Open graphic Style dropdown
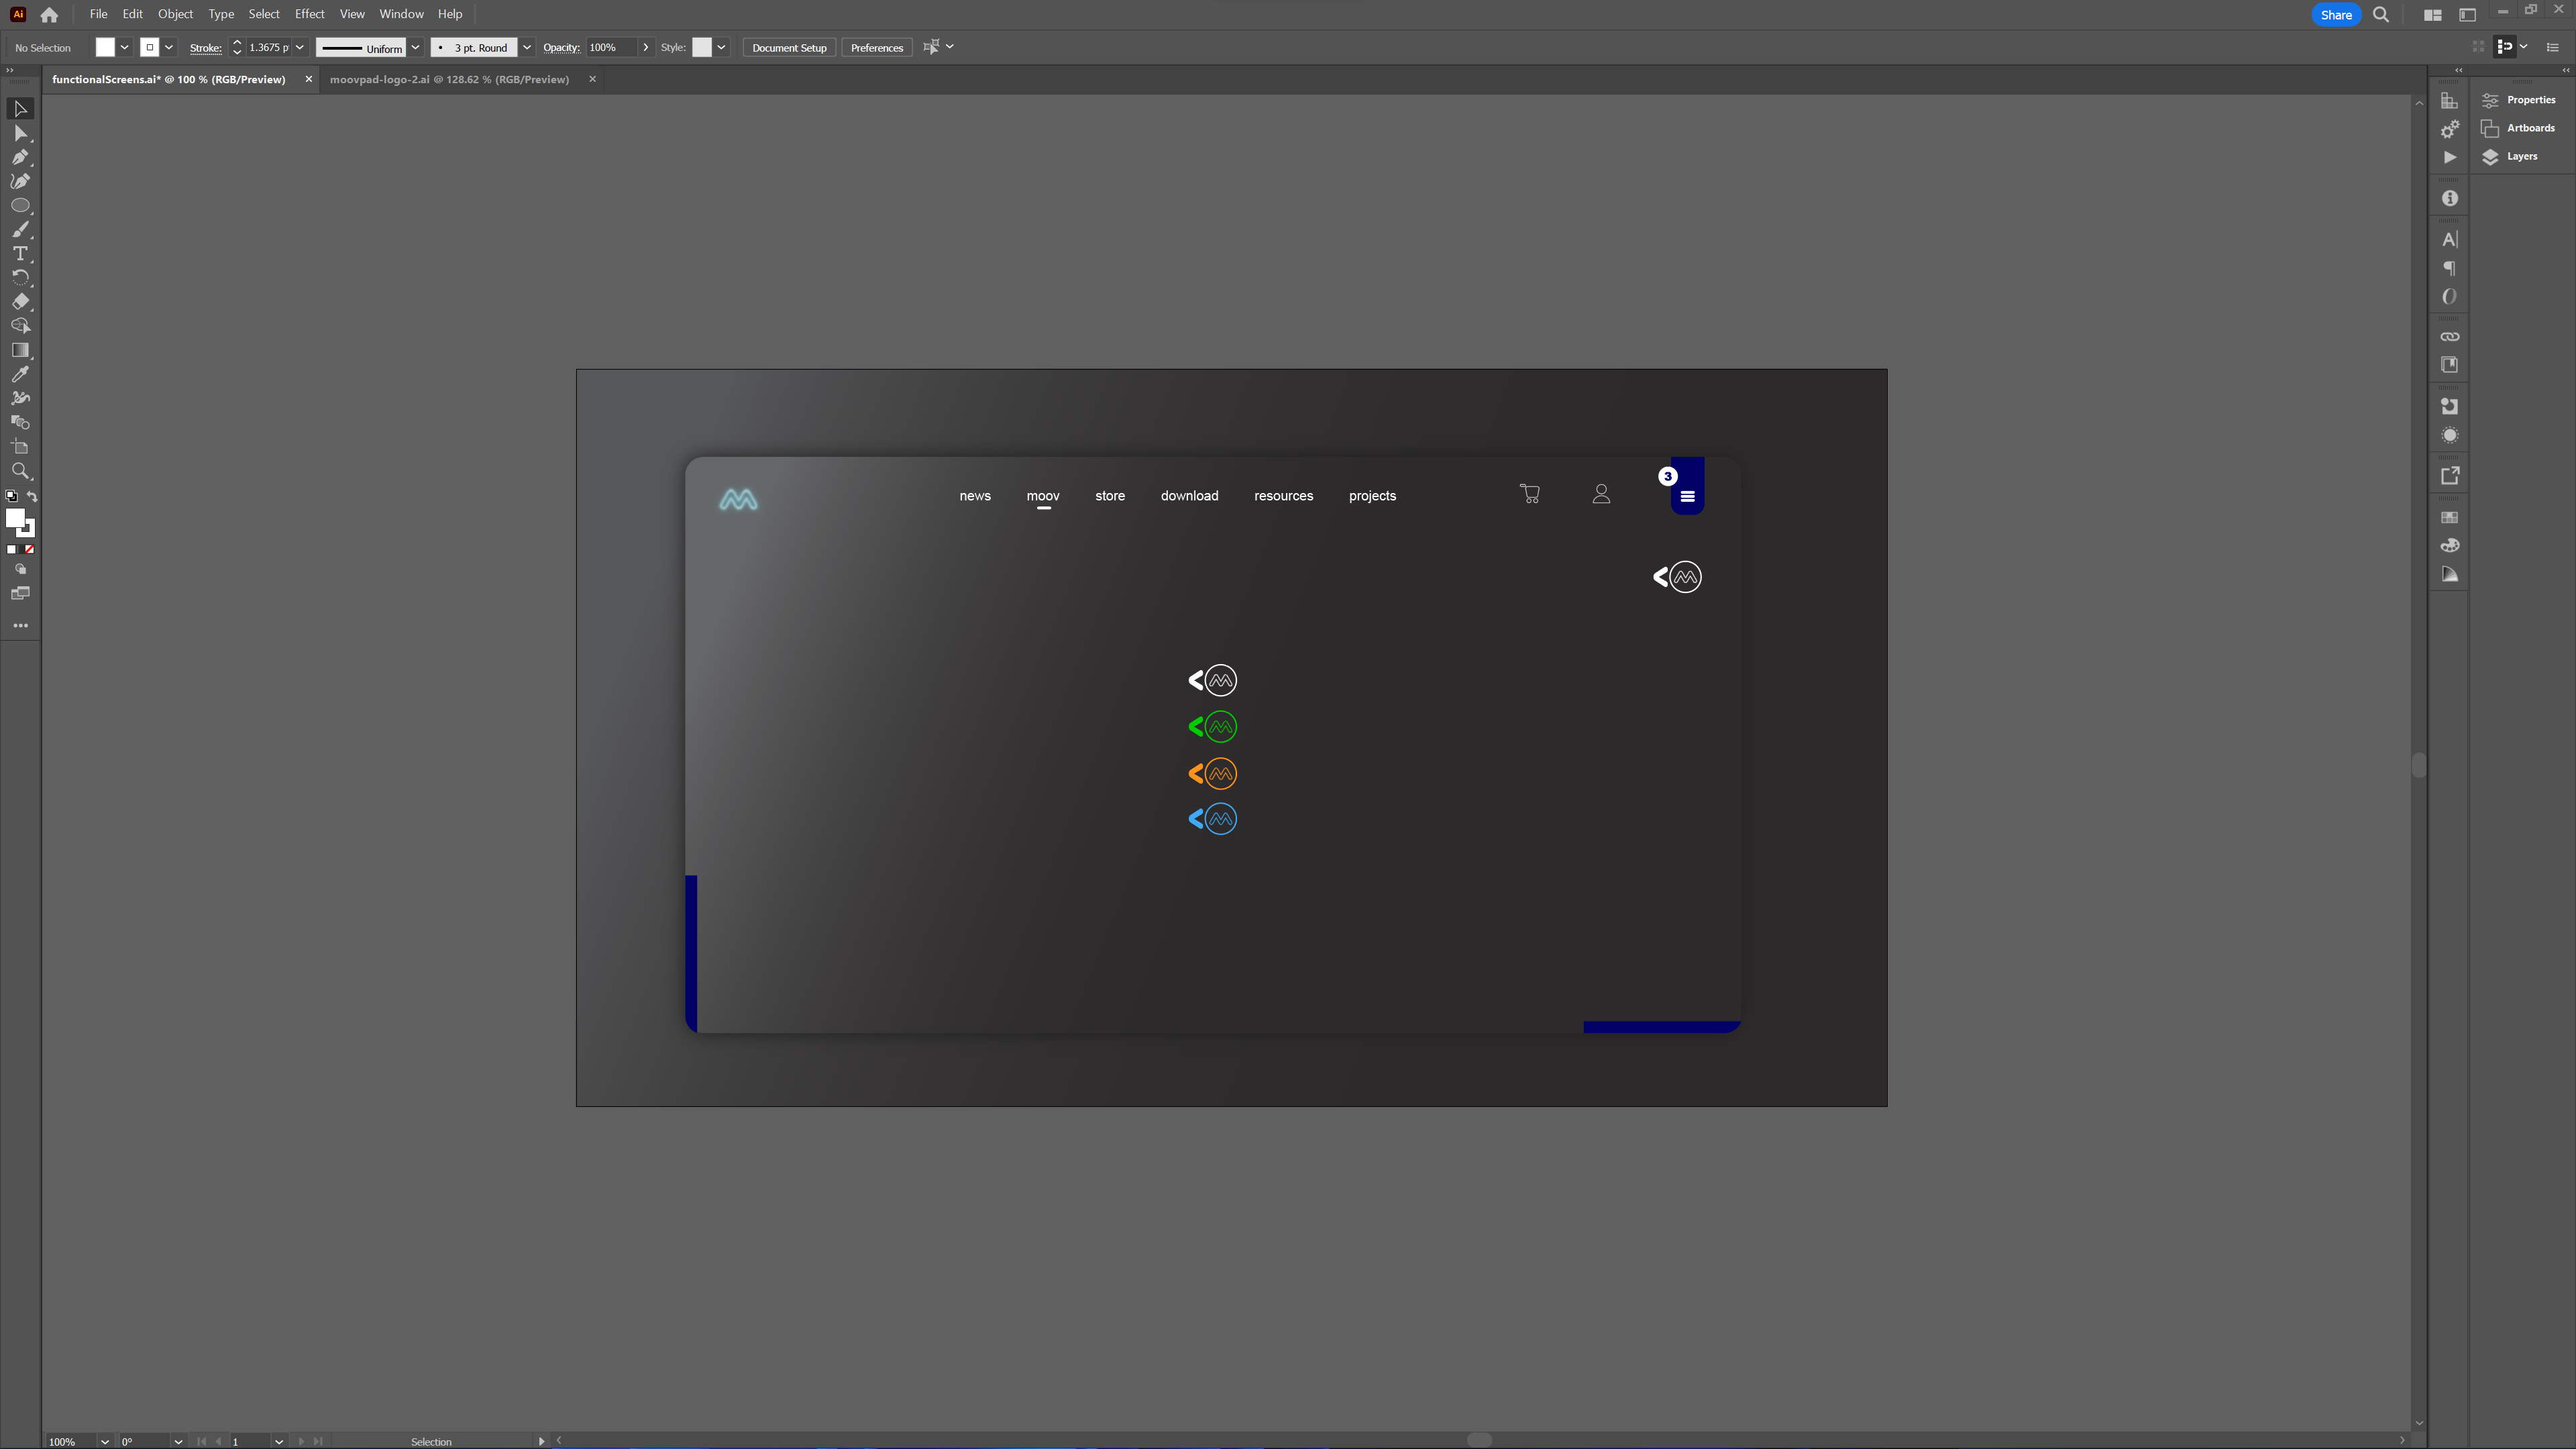This screenshot has width=2576, height=1449. coord(721,47)
